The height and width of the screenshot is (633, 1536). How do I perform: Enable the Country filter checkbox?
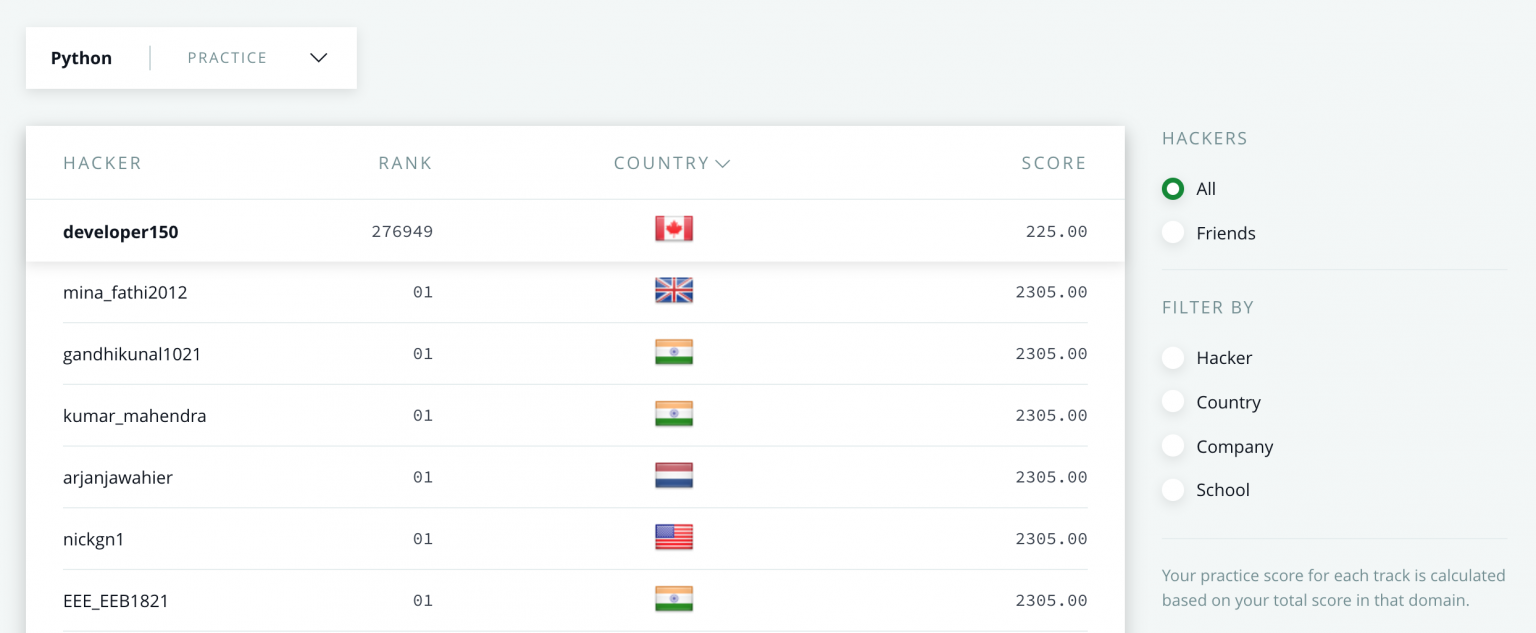tap(1172, 401)
